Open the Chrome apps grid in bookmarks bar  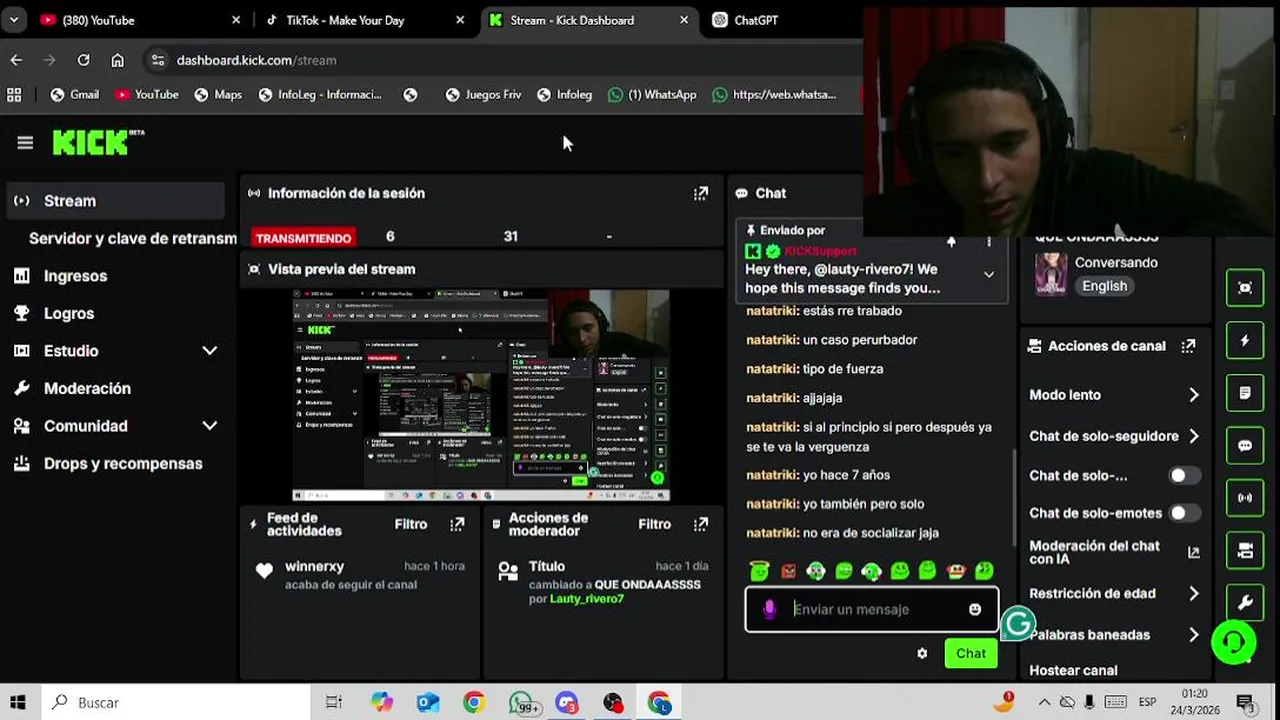[14, 95]
